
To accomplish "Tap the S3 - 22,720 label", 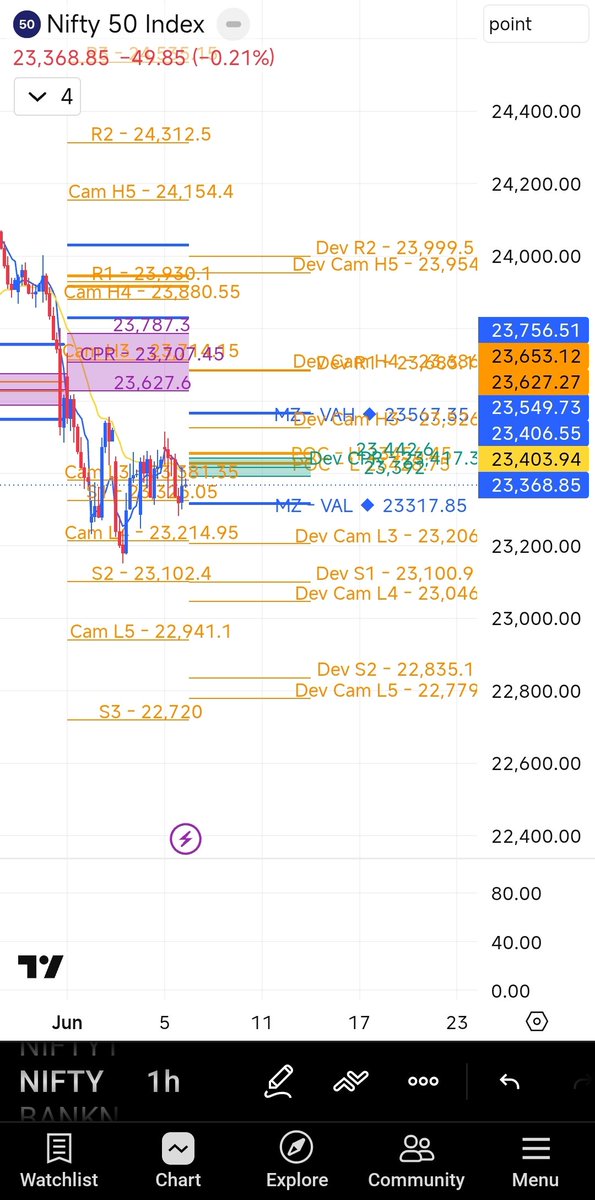I will (x=151, y=712).
